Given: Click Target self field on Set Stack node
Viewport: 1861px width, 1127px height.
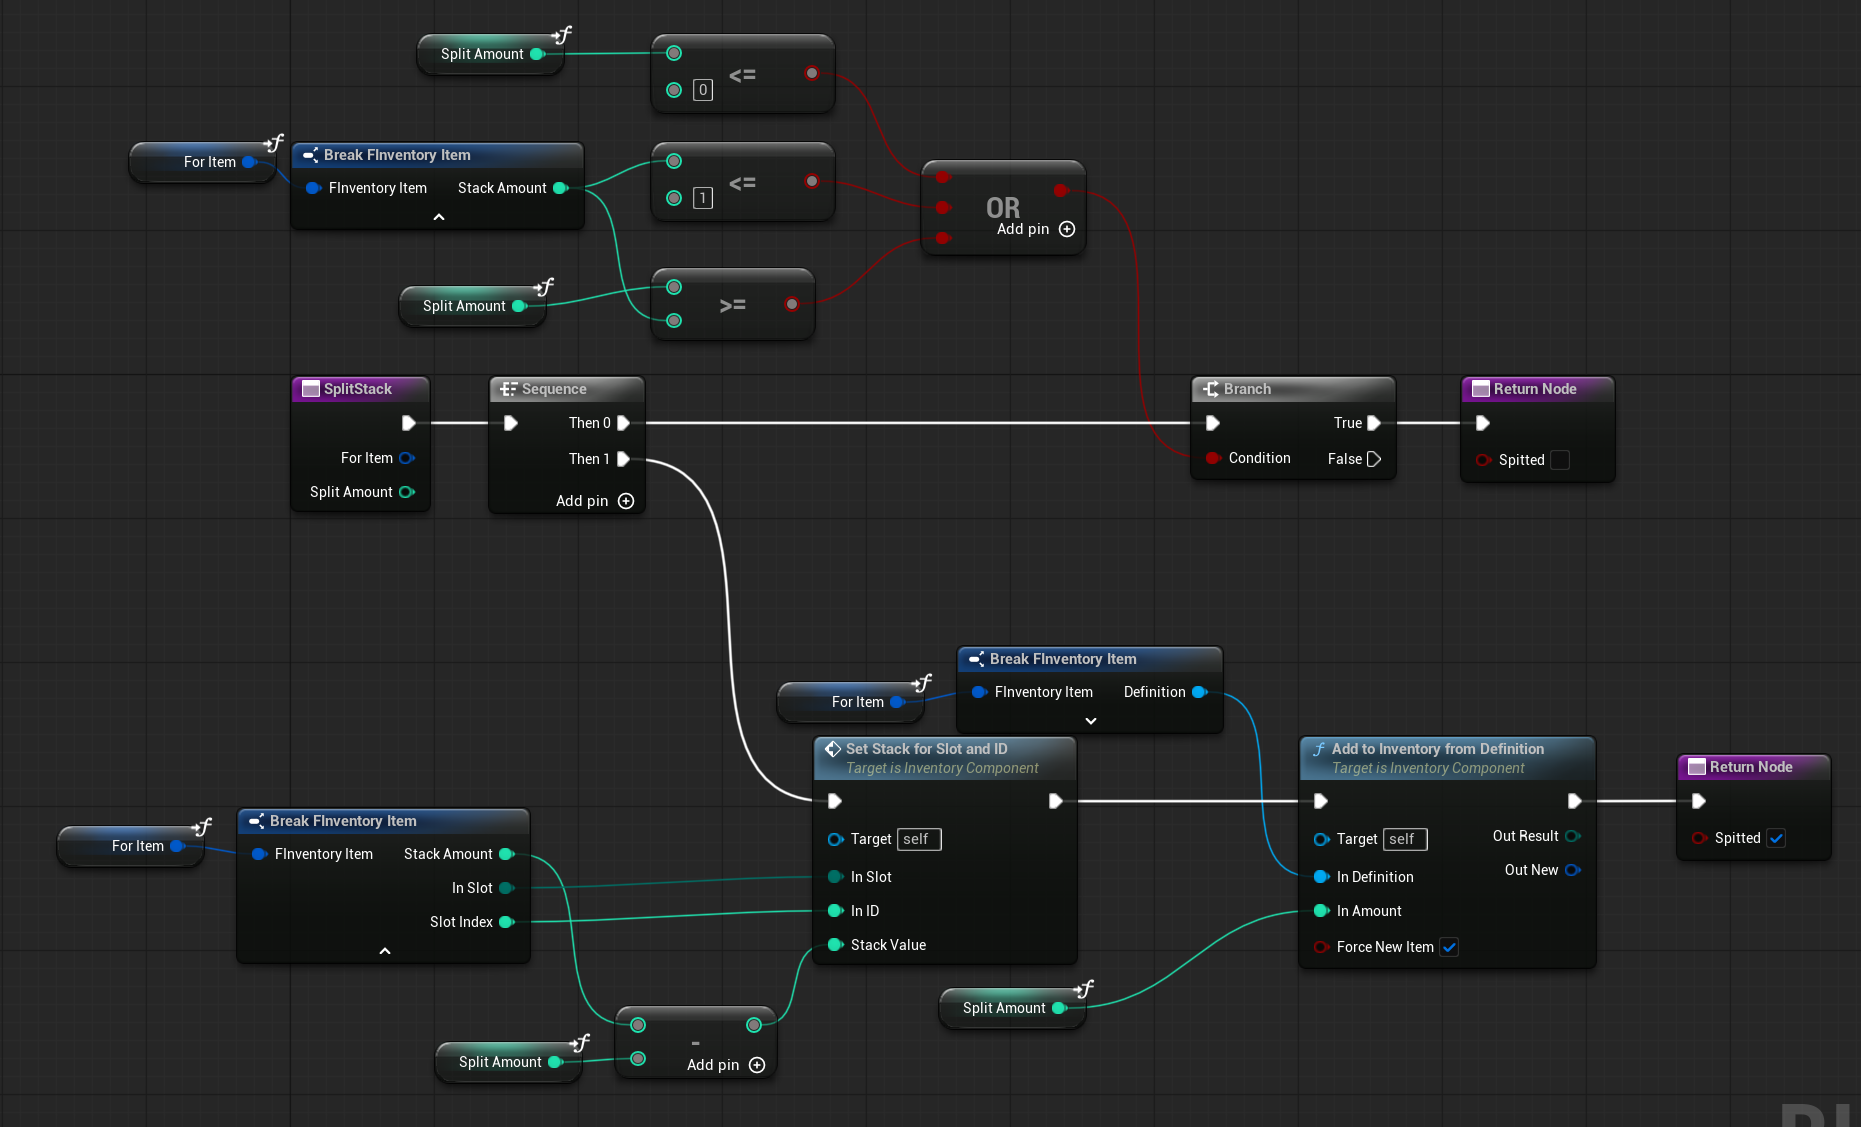Looking at the screenshot, I should coord(919,839).
